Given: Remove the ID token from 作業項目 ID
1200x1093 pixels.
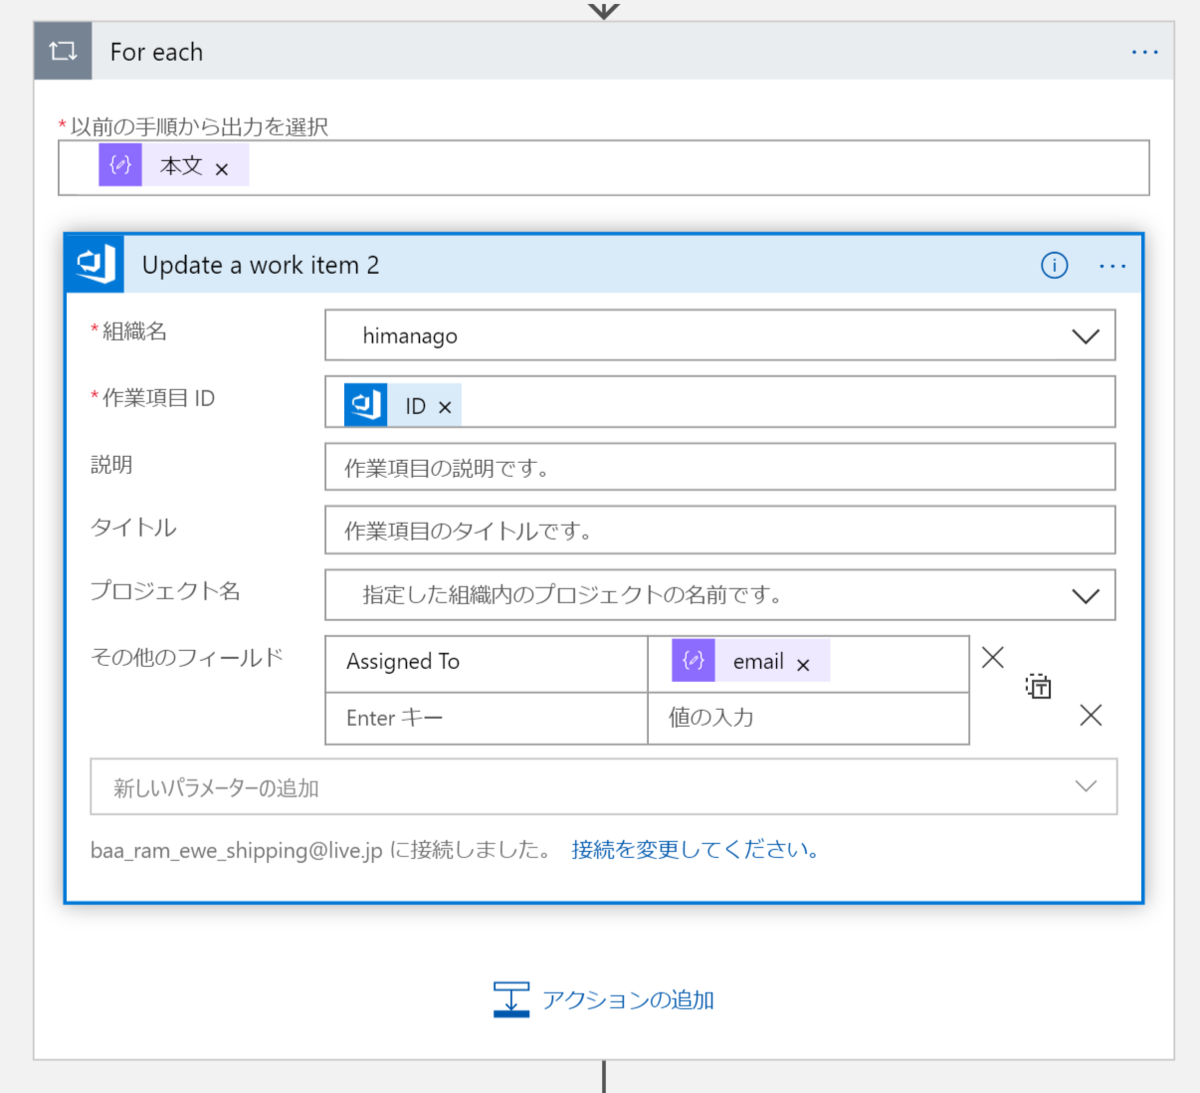Looking at the screenshot, I should [x=445, y=407].
